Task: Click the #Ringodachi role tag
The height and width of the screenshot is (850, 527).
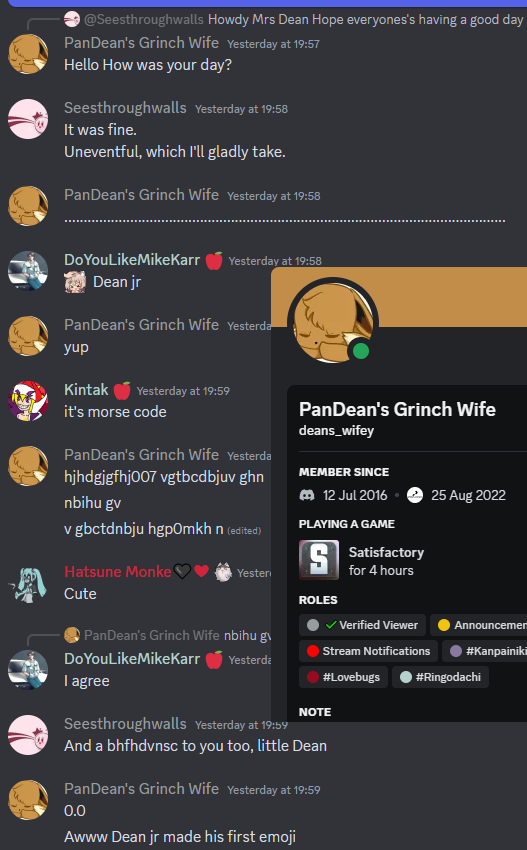Action: pyautogui.click(x=440, y=677)
